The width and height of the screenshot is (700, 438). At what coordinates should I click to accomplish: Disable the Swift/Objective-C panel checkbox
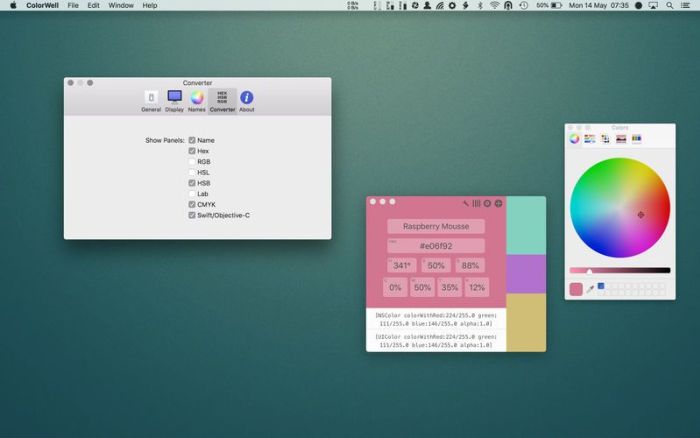coord(192,215)
